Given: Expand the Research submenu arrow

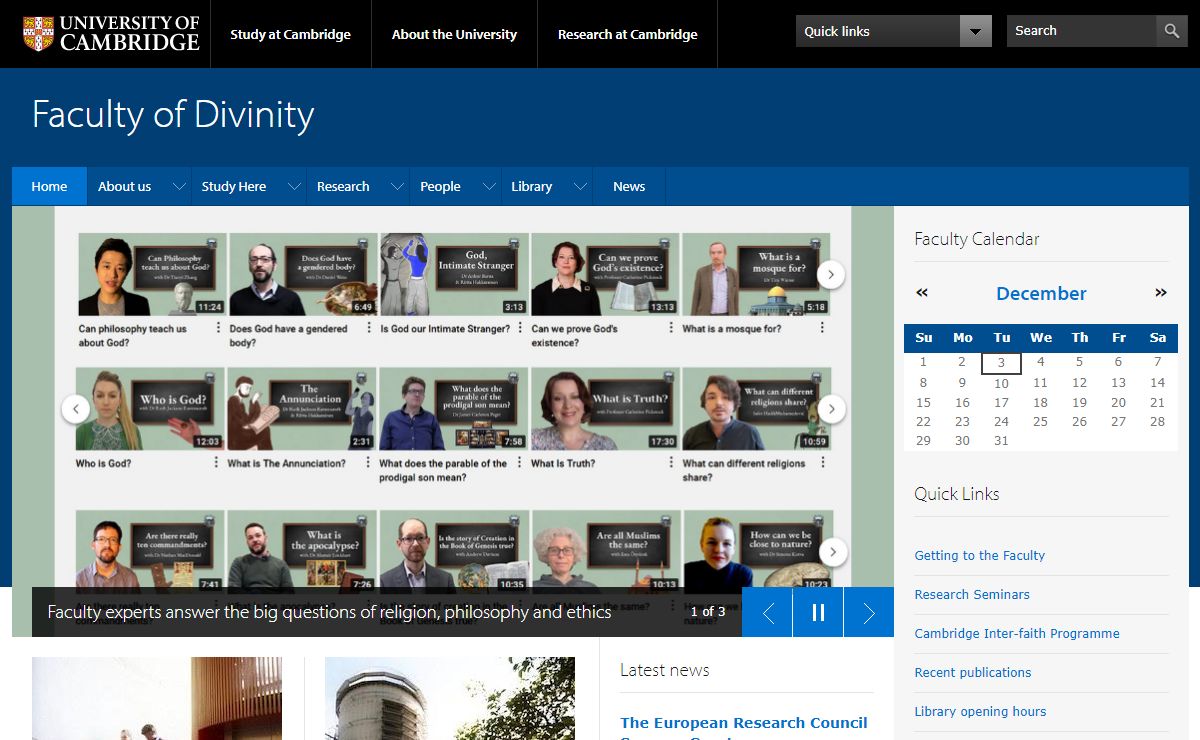Looking at the screenshot, I should (x=398, y=186).
